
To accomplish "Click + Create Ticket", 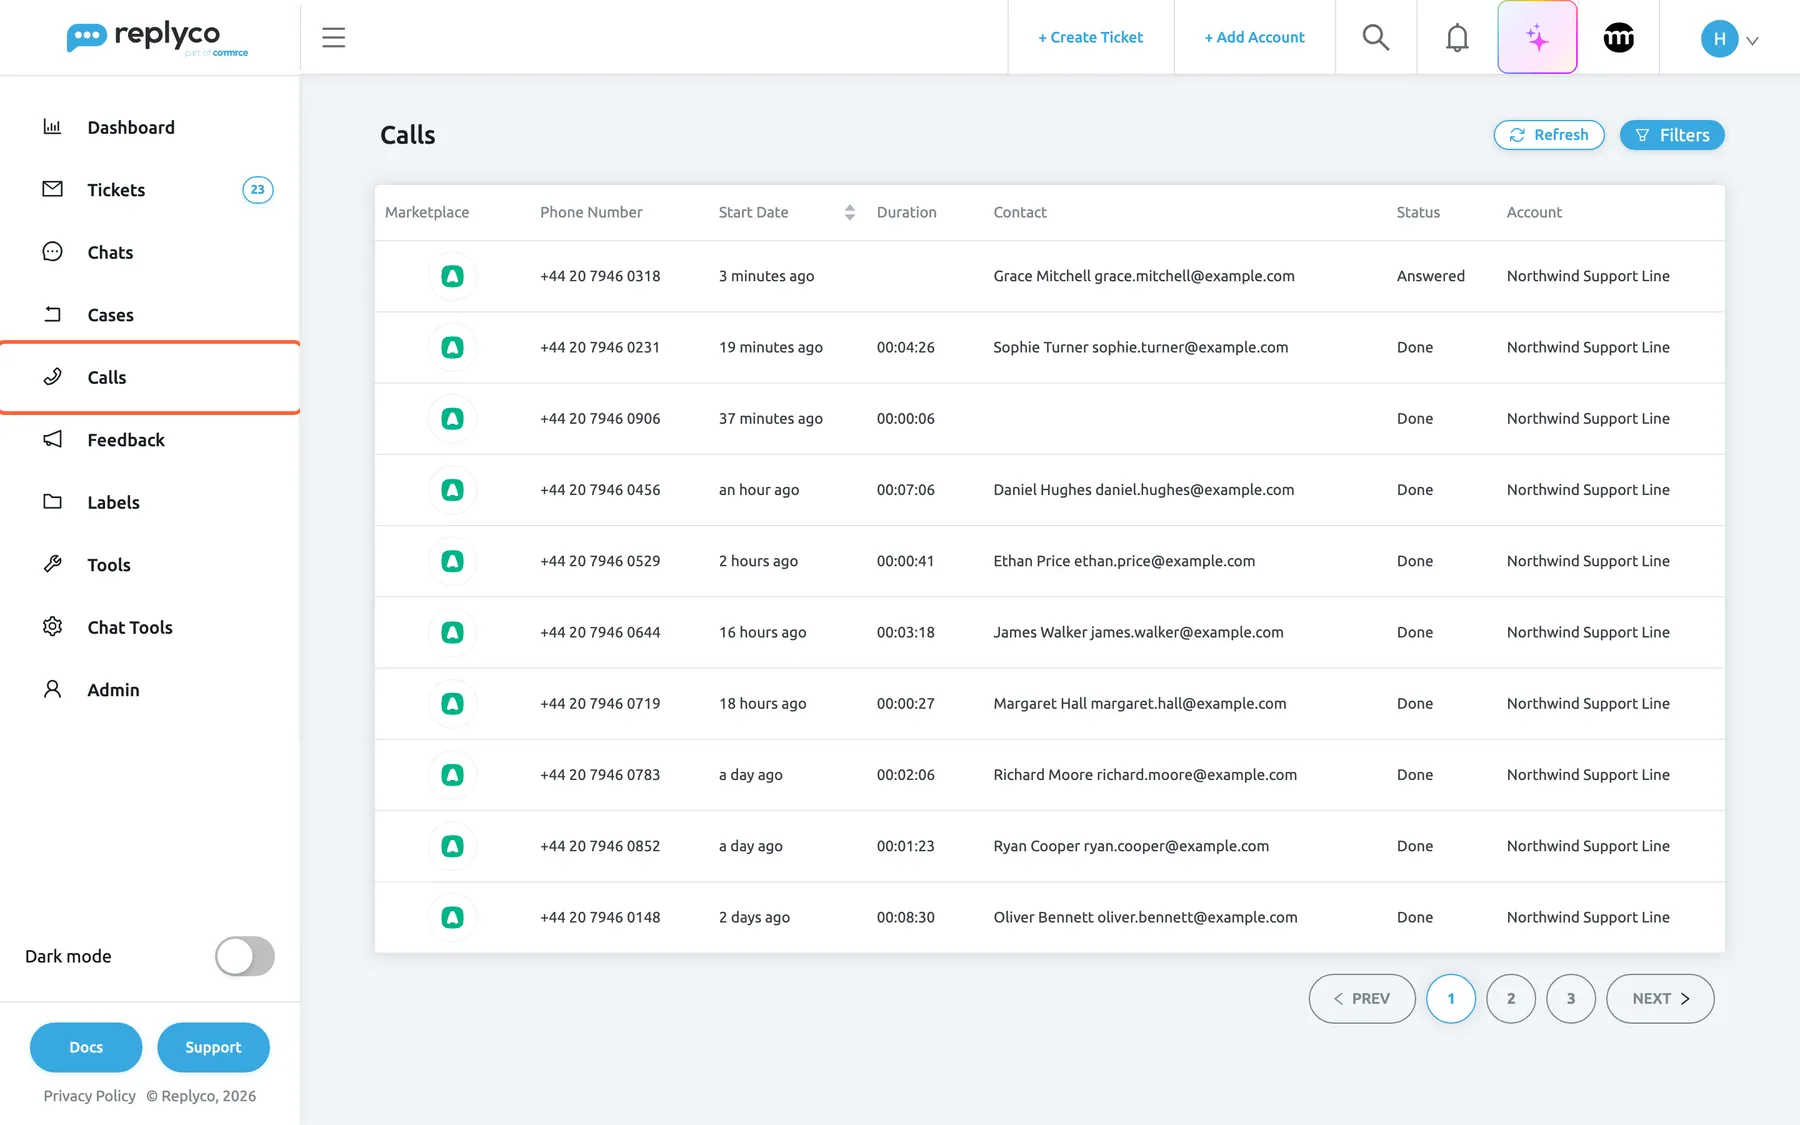I will [1090, 37].
